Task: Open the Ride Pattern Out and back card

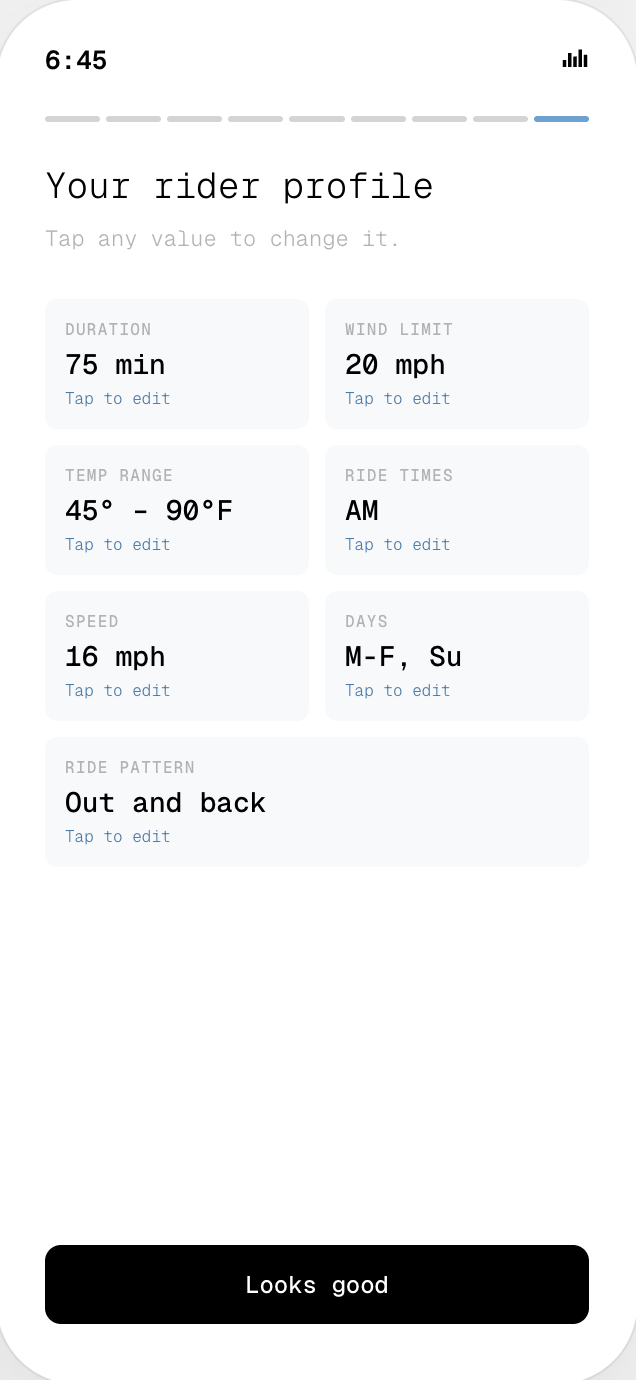Action: (317, 802)
